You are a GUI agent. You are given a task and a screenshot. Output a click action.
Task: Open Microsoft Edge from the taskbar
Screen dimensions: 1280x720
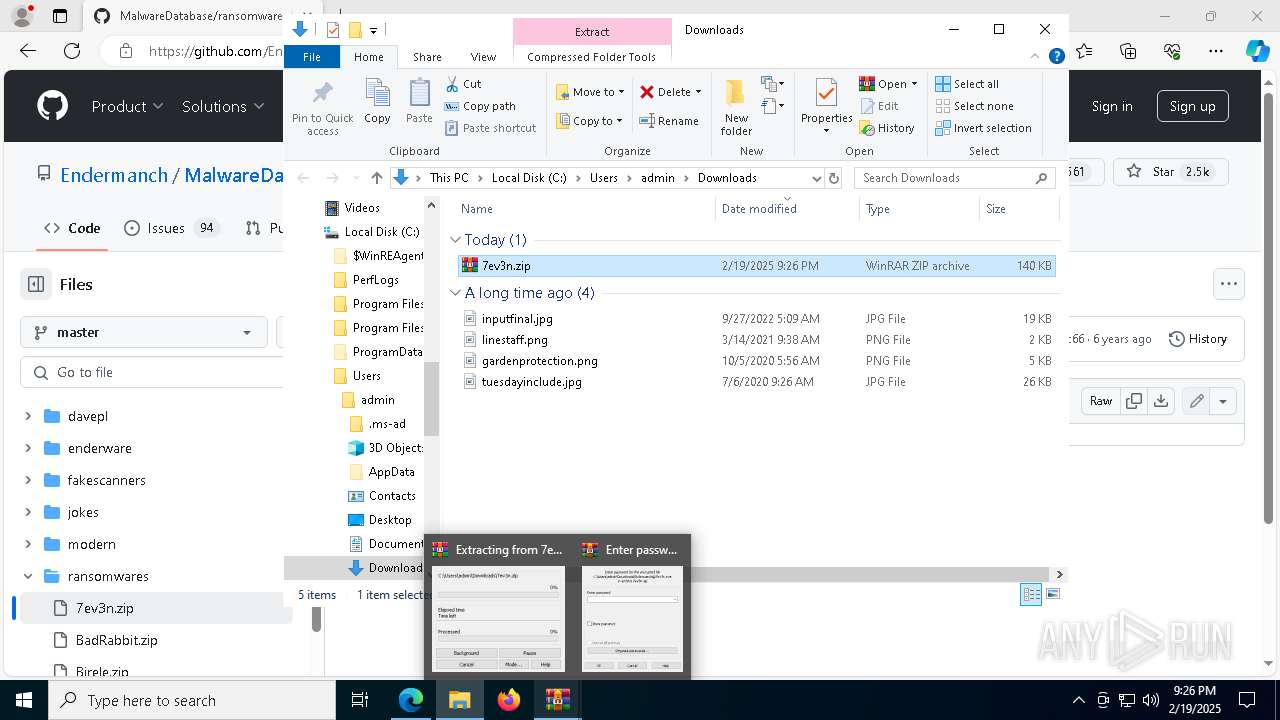(411, 700)
